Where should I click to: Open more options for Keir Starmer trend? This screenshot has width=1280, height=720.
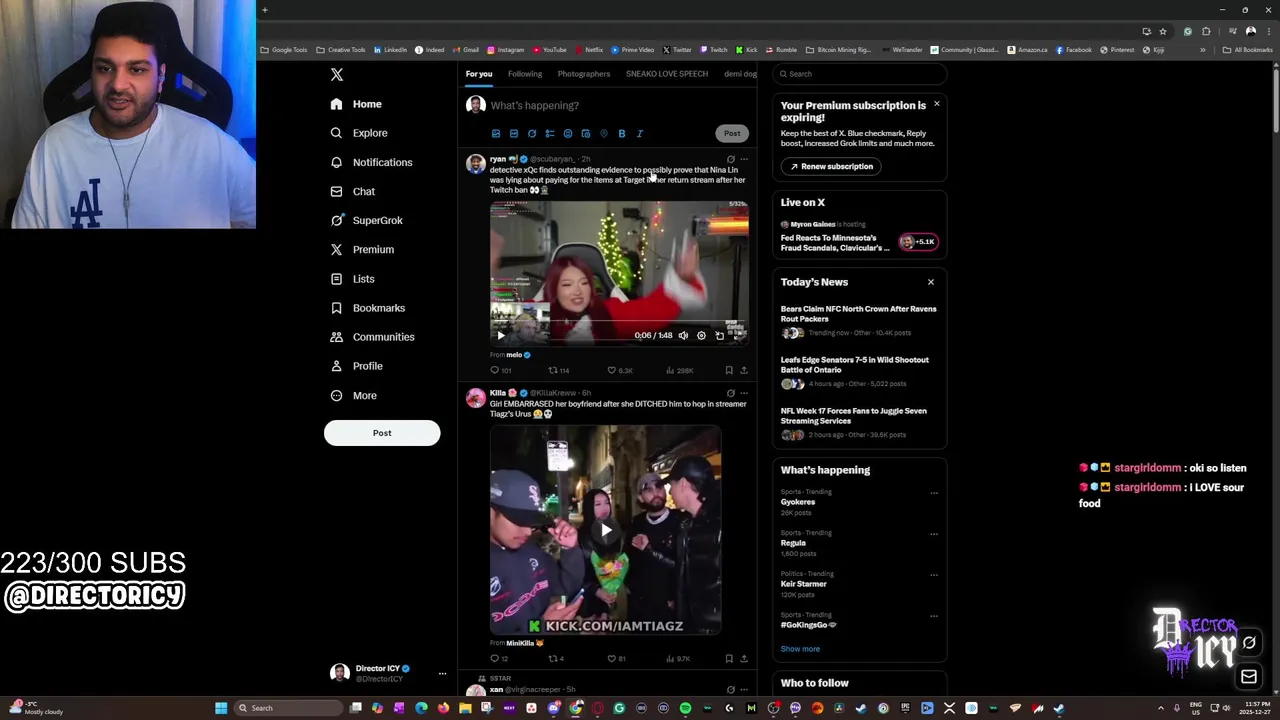tap(934, 575)
